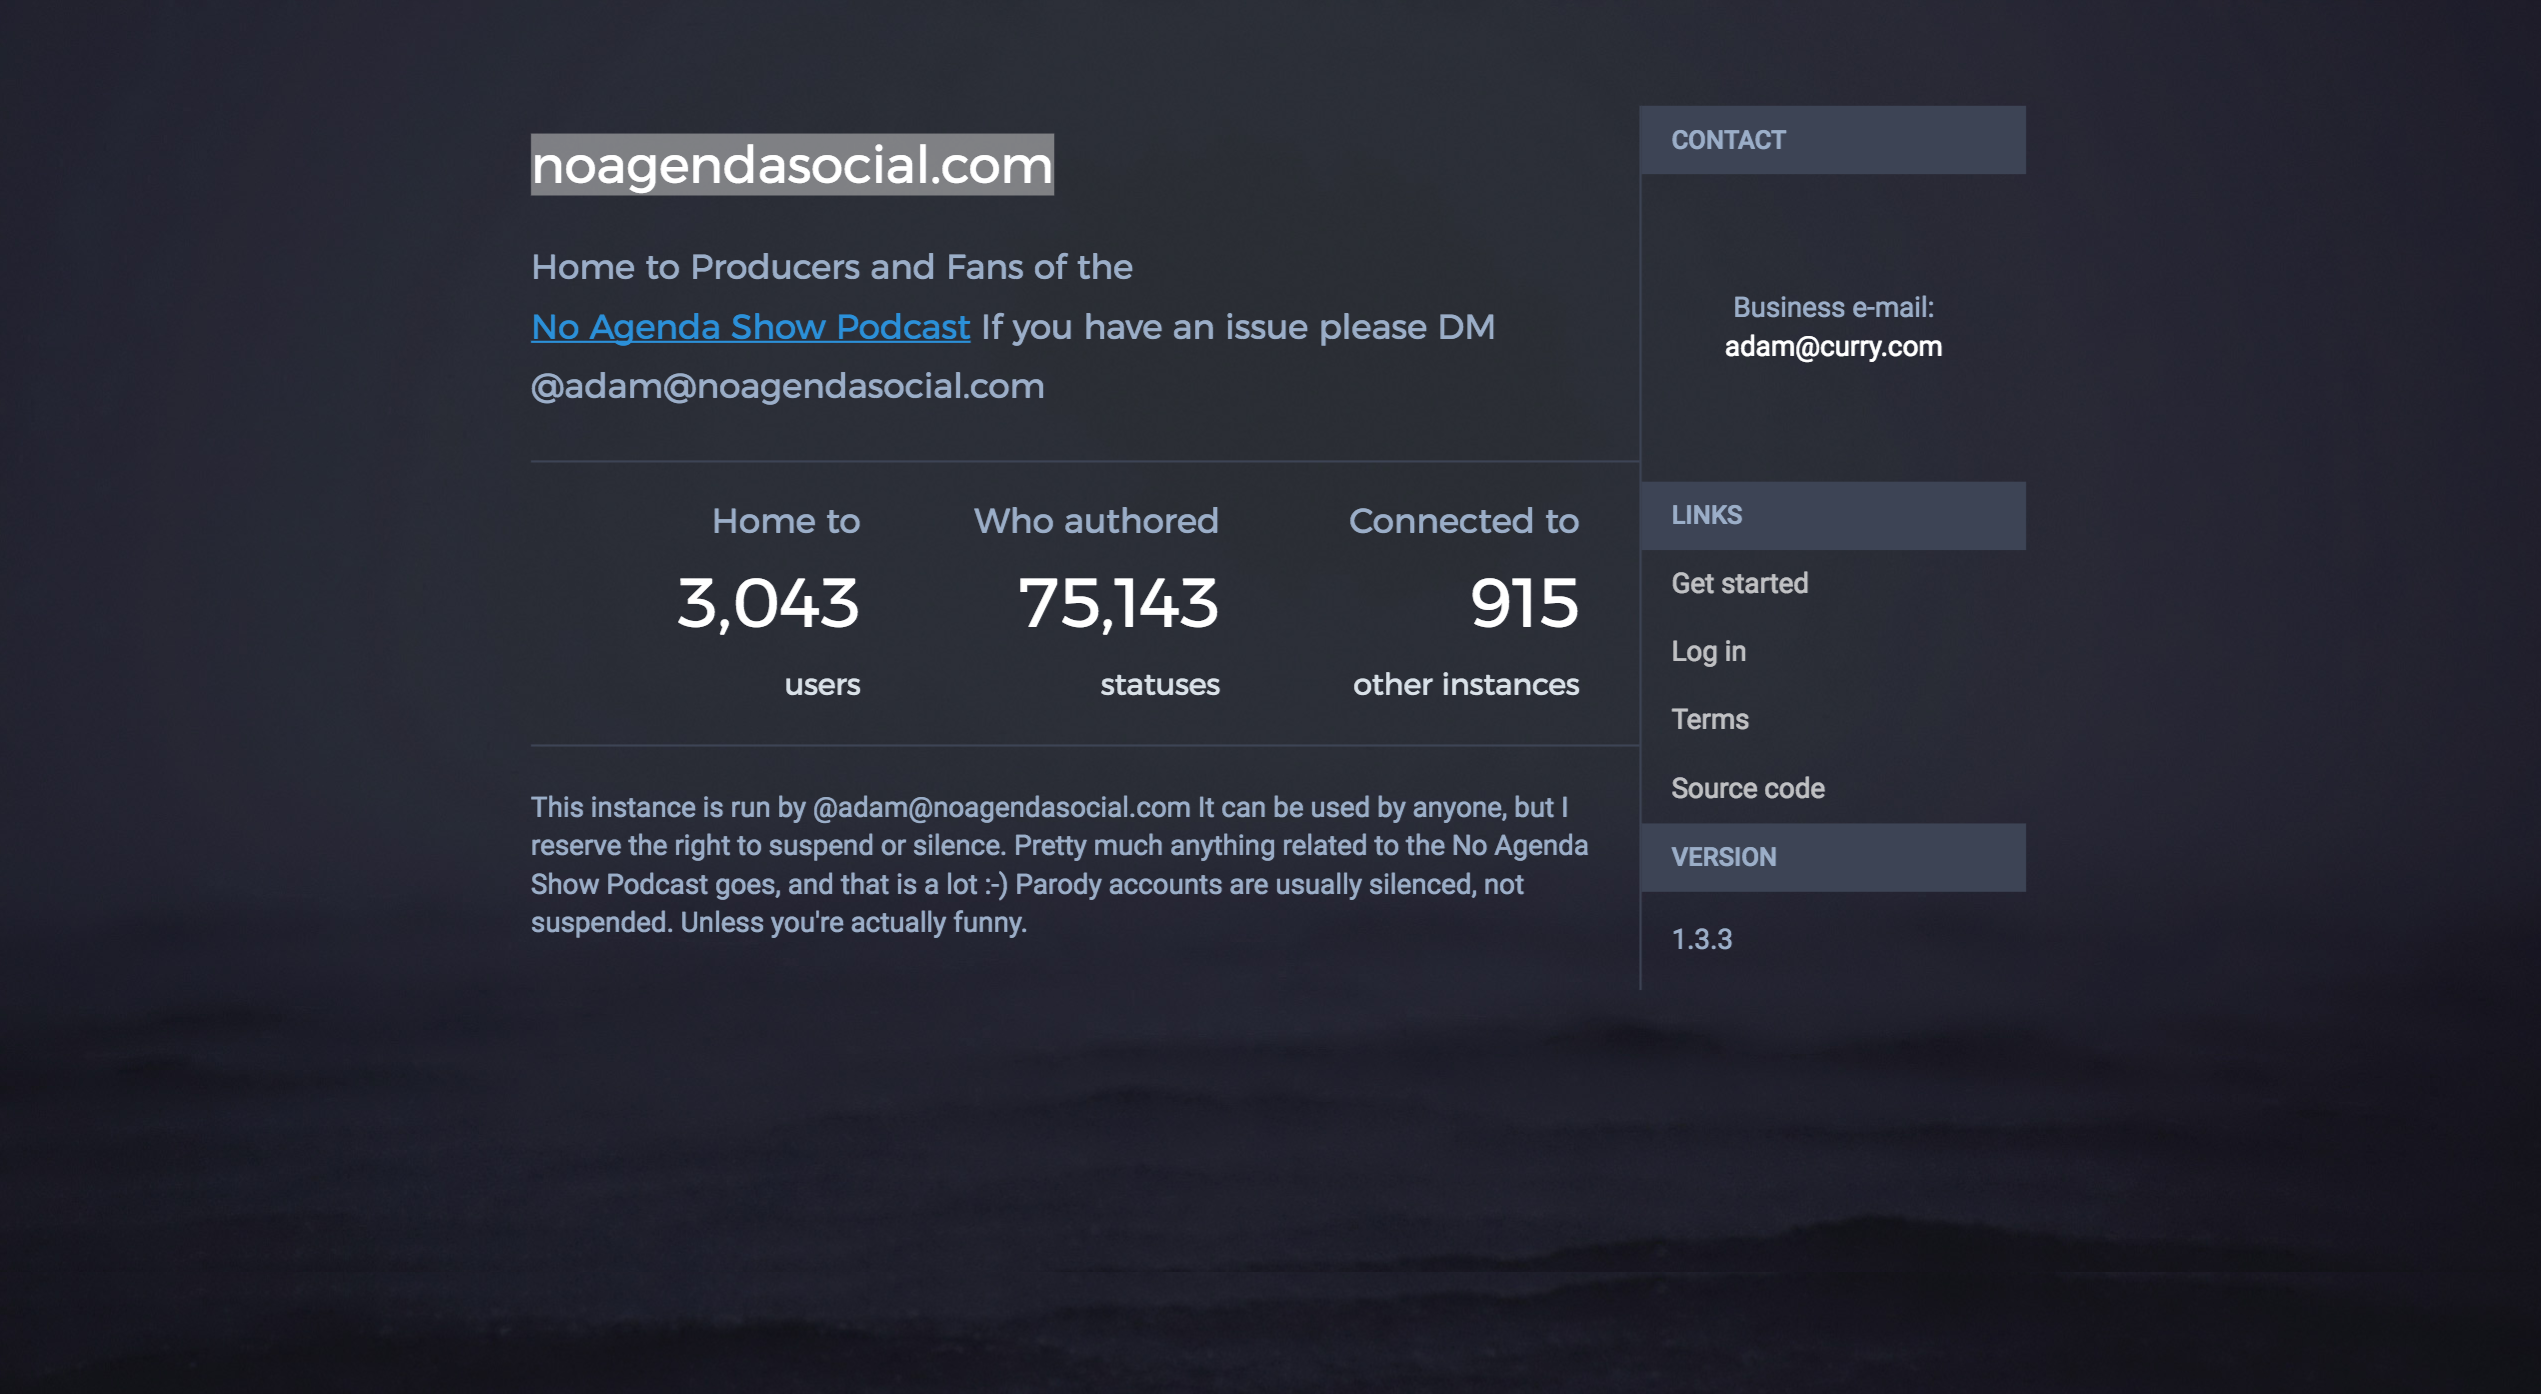Open the Get started link

click(x=1739, y=583)
